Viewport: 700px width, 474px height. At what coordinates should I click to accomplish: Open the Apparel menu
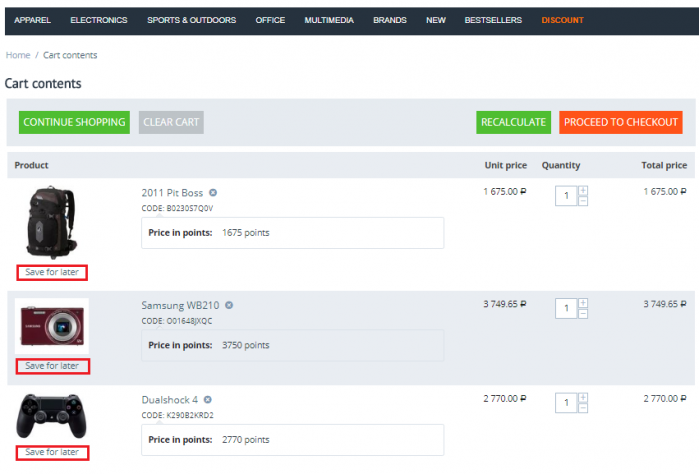point(32,21)
